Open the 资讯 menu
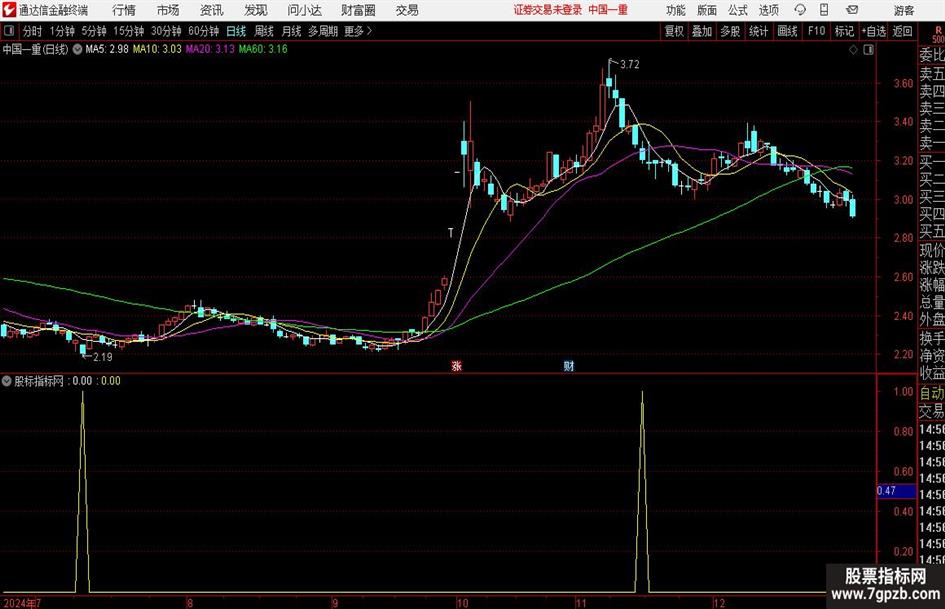The image size is (945, 609). coord(212,10)
